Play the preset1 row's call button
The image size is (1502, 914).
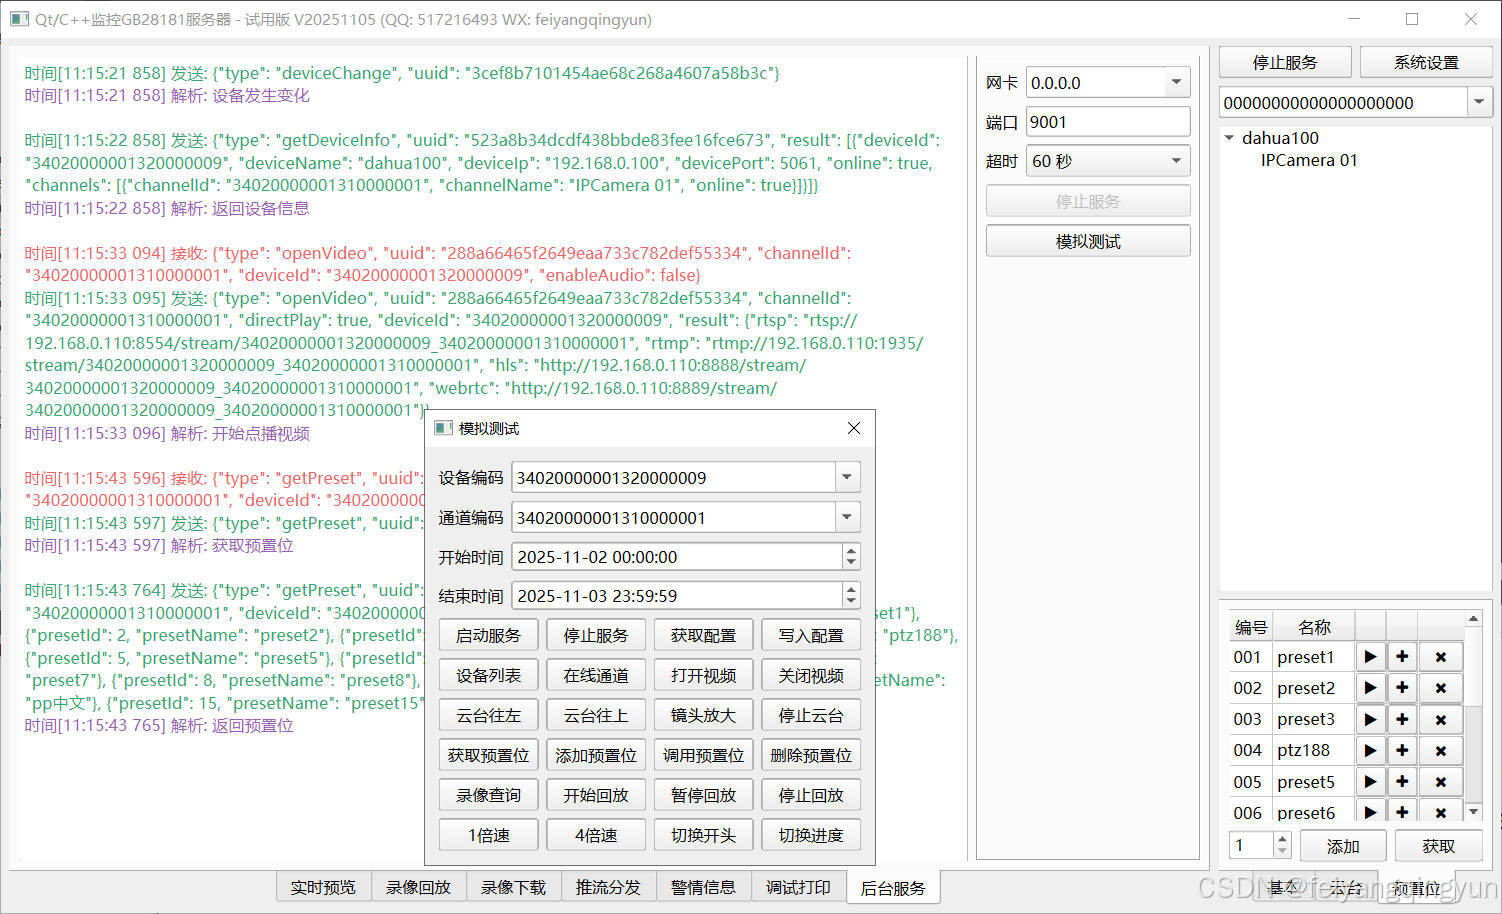pos(1370,657)
